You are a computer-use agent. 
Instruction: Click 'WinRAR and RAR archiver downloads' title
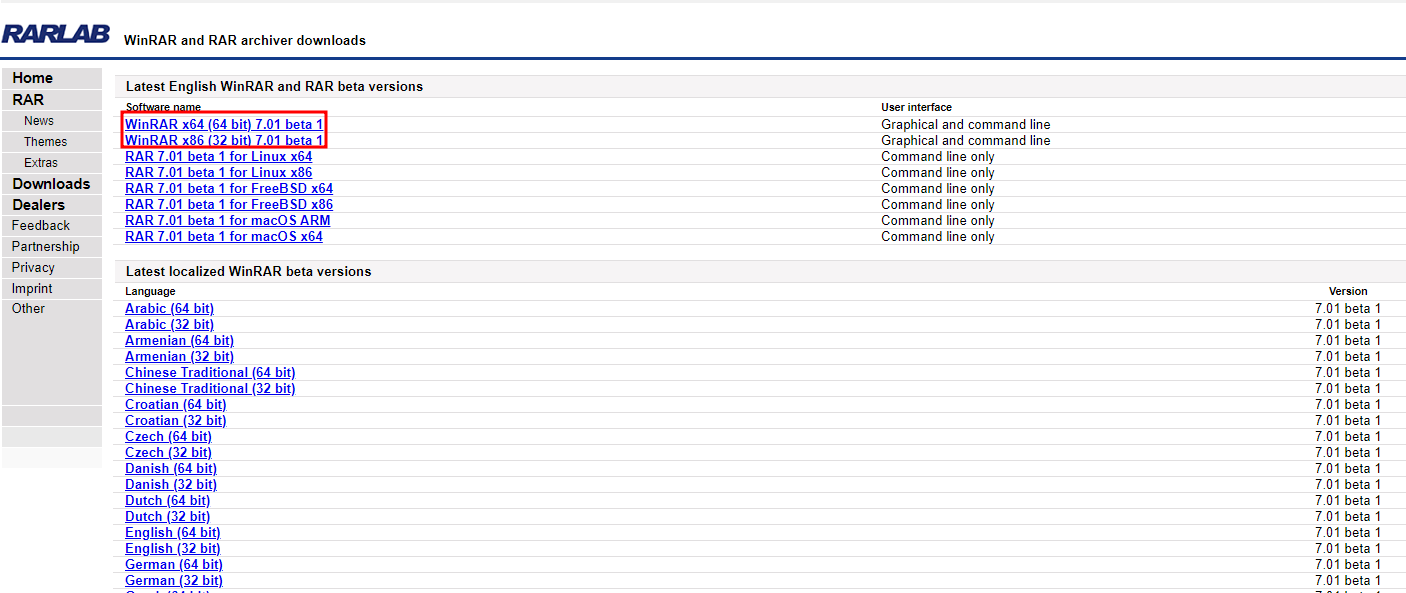pos(244,41)
